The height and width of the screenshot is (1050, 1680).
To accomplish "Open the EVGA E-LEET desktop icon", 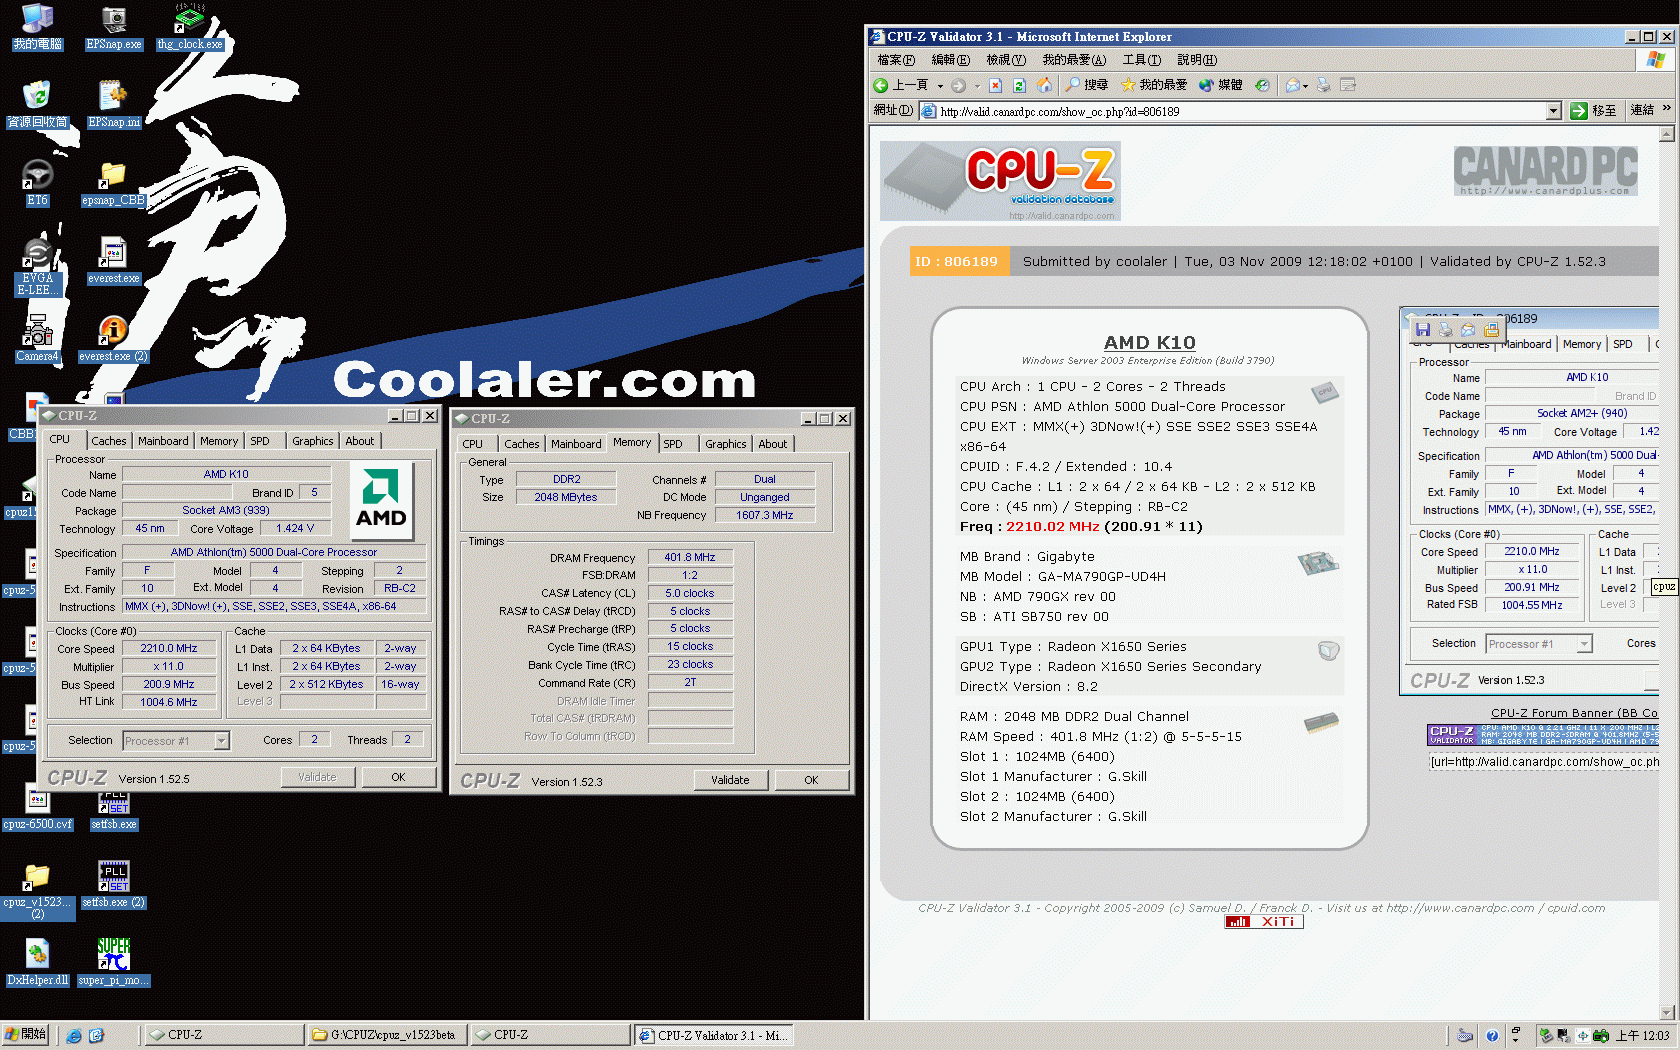I will (37, 268).
